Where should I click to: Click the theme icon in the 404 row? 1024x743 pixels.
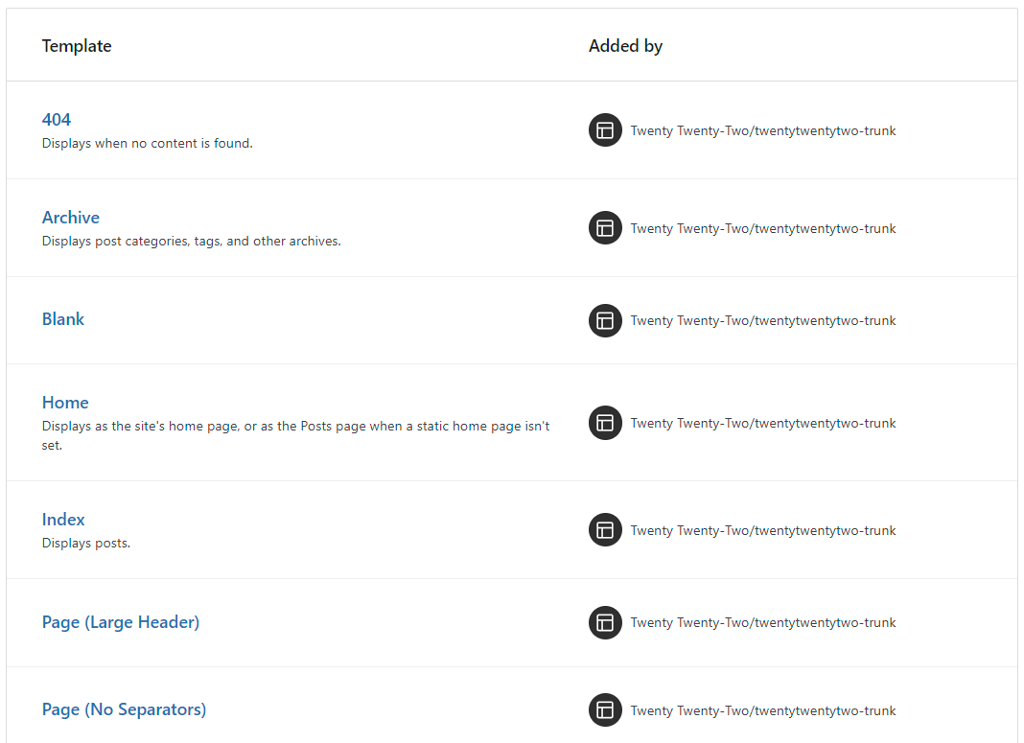coord(605,130)
